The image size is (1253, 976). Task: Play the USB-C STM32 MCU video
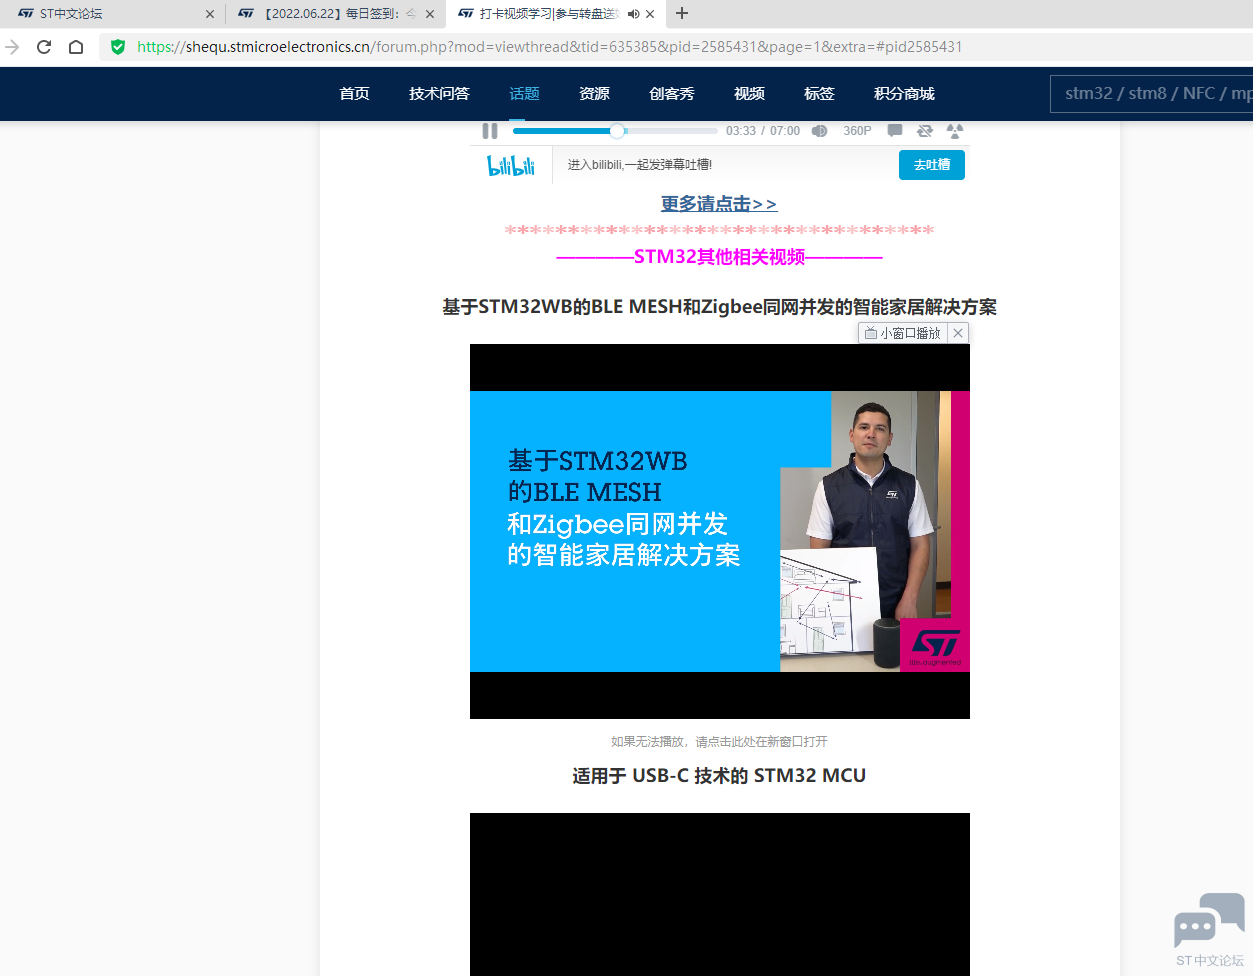pos(720,894)
